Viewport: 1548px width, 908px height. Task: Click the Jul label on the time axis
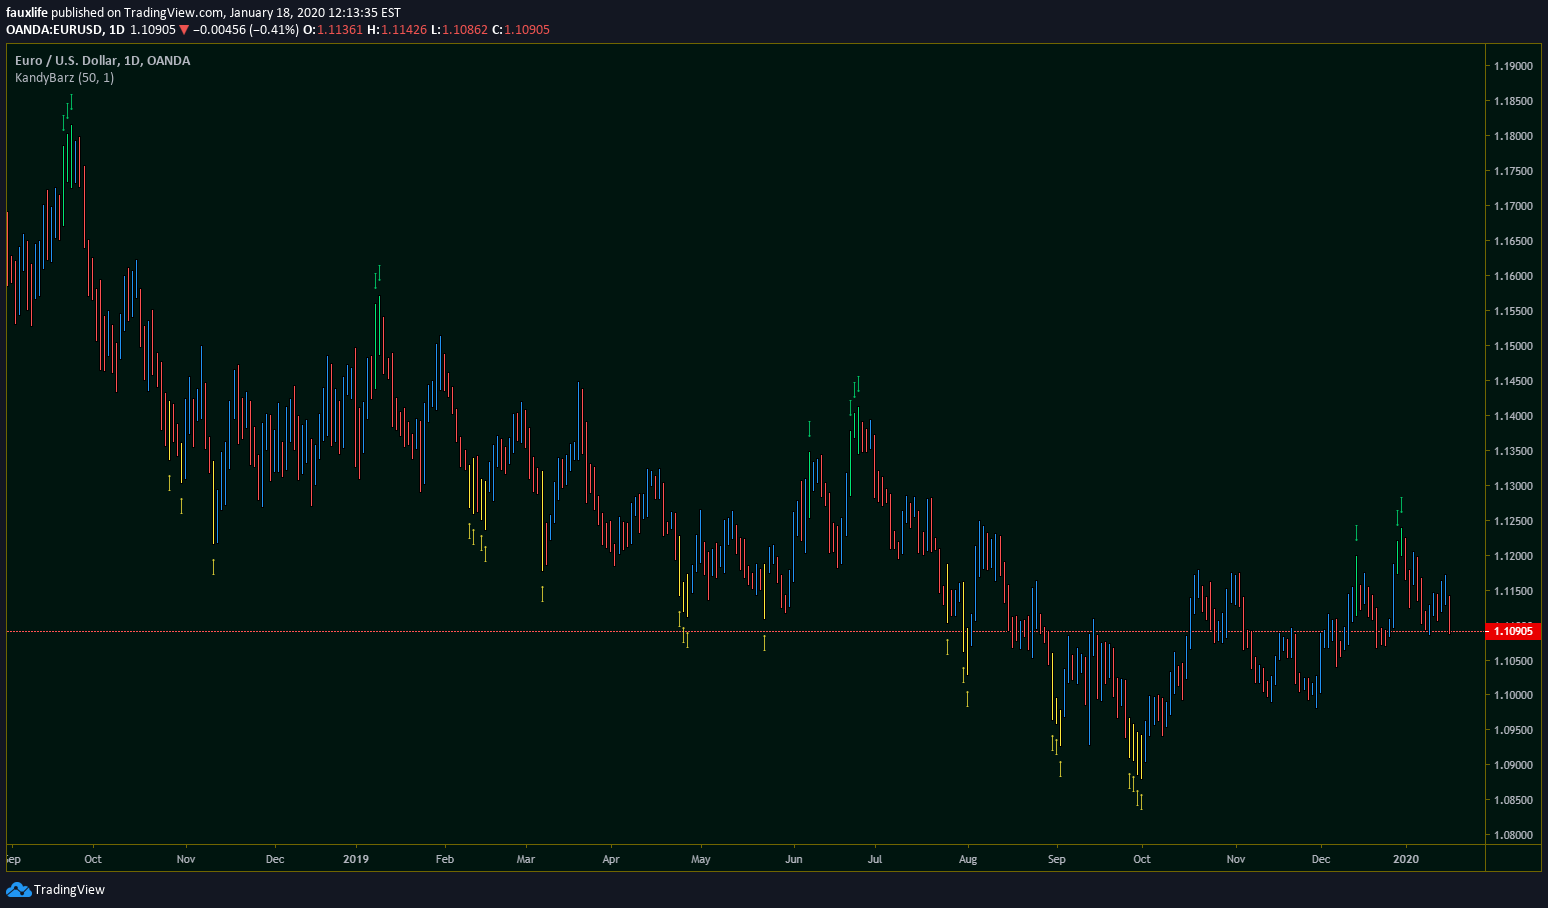tap(875, 859)
